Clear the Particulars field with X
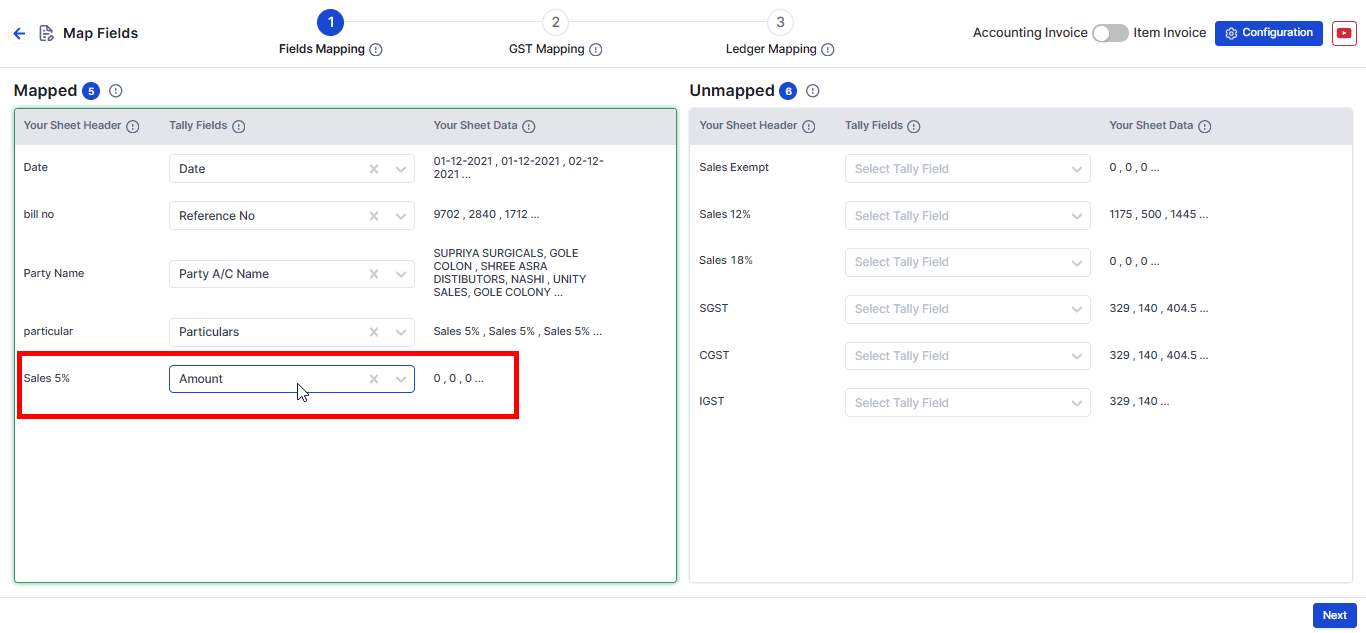 coord(374,332)
